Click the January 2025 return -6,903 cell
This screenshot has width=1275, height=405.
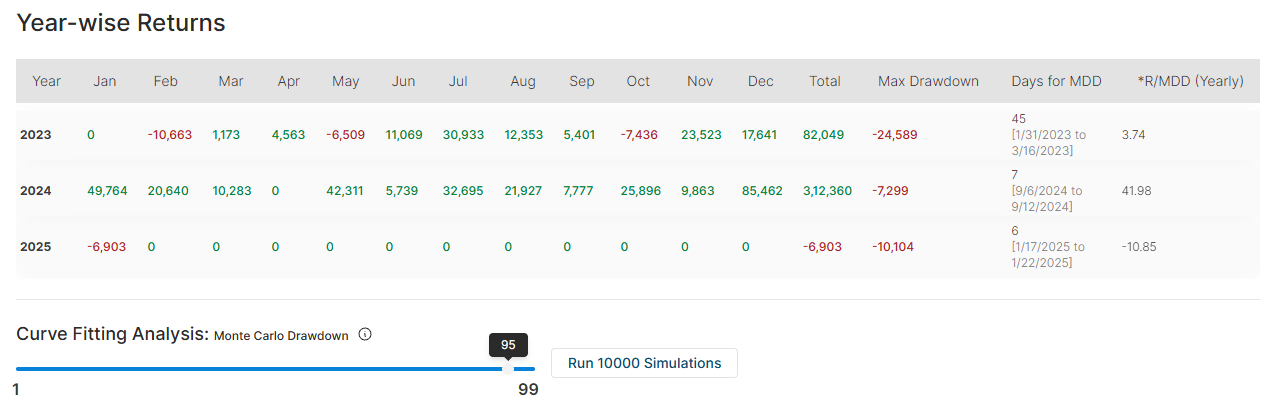tap(106, 246)
